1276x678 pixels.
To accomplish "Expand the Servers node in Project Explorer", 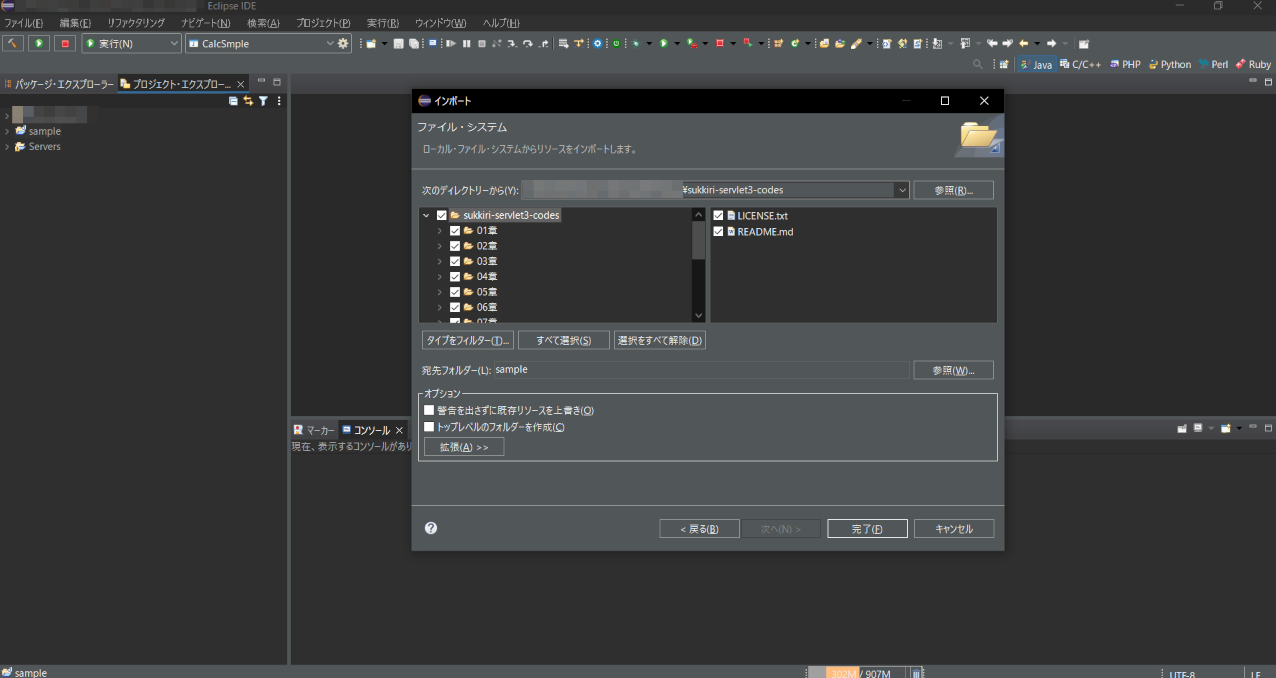I will (x=7, y=147).
